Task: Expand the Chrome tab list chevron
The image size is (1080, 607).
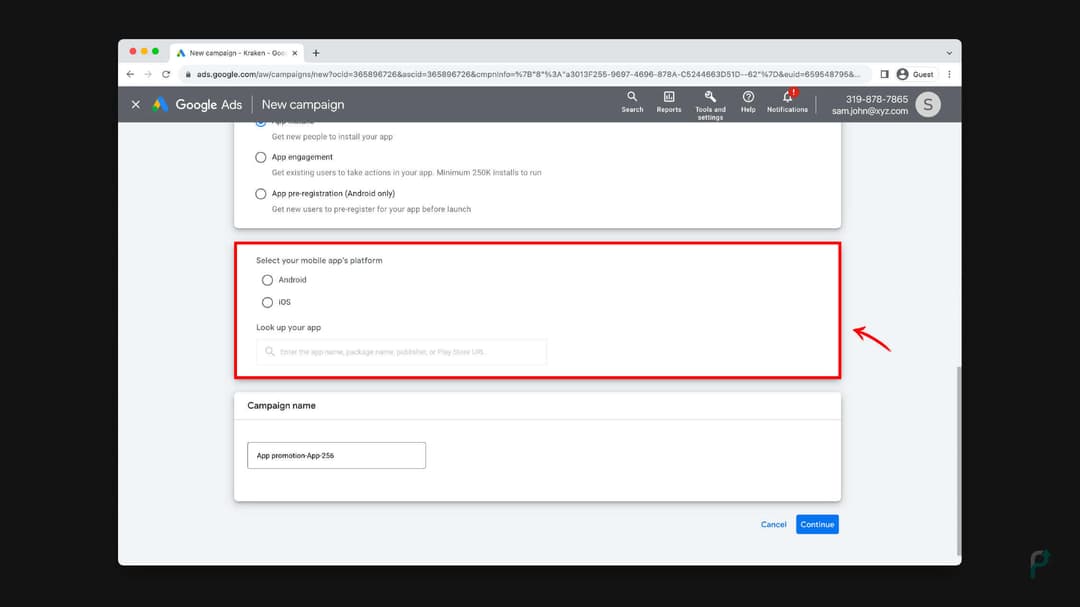Action: coord(948,52)
